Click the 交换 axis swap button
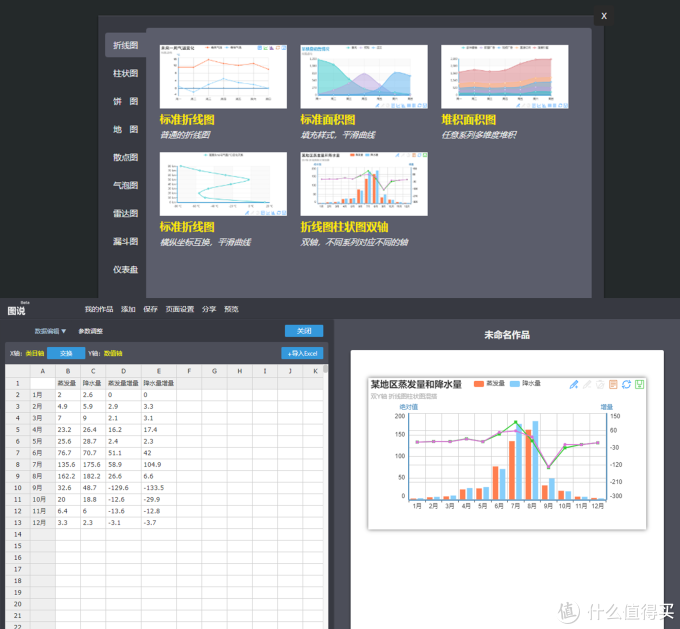This screenshot has height=629, width=680. [66, 353]
